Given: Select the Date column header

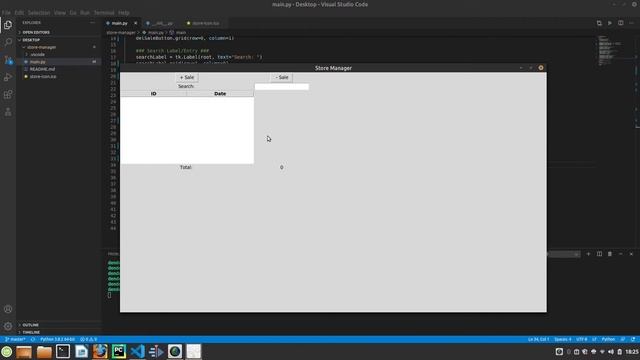Looking at the screenshot, I should pos(220,93).
